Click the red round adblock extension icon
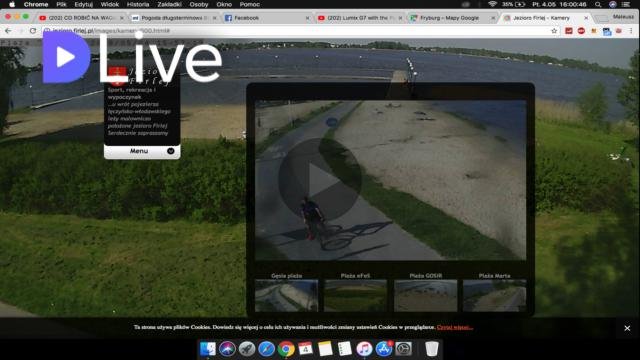This screenshot has width=640, height=360. (581, 31)
